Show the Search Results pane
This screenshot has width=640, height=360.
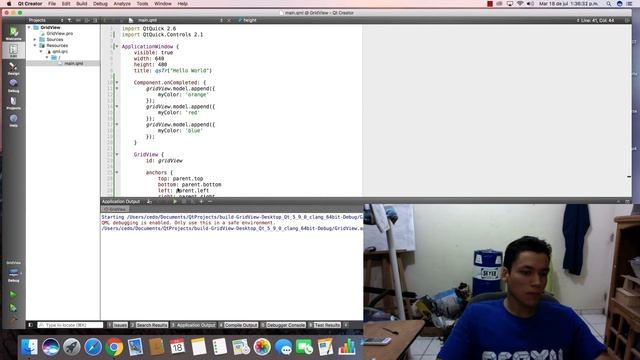click(x=149, y=325)
